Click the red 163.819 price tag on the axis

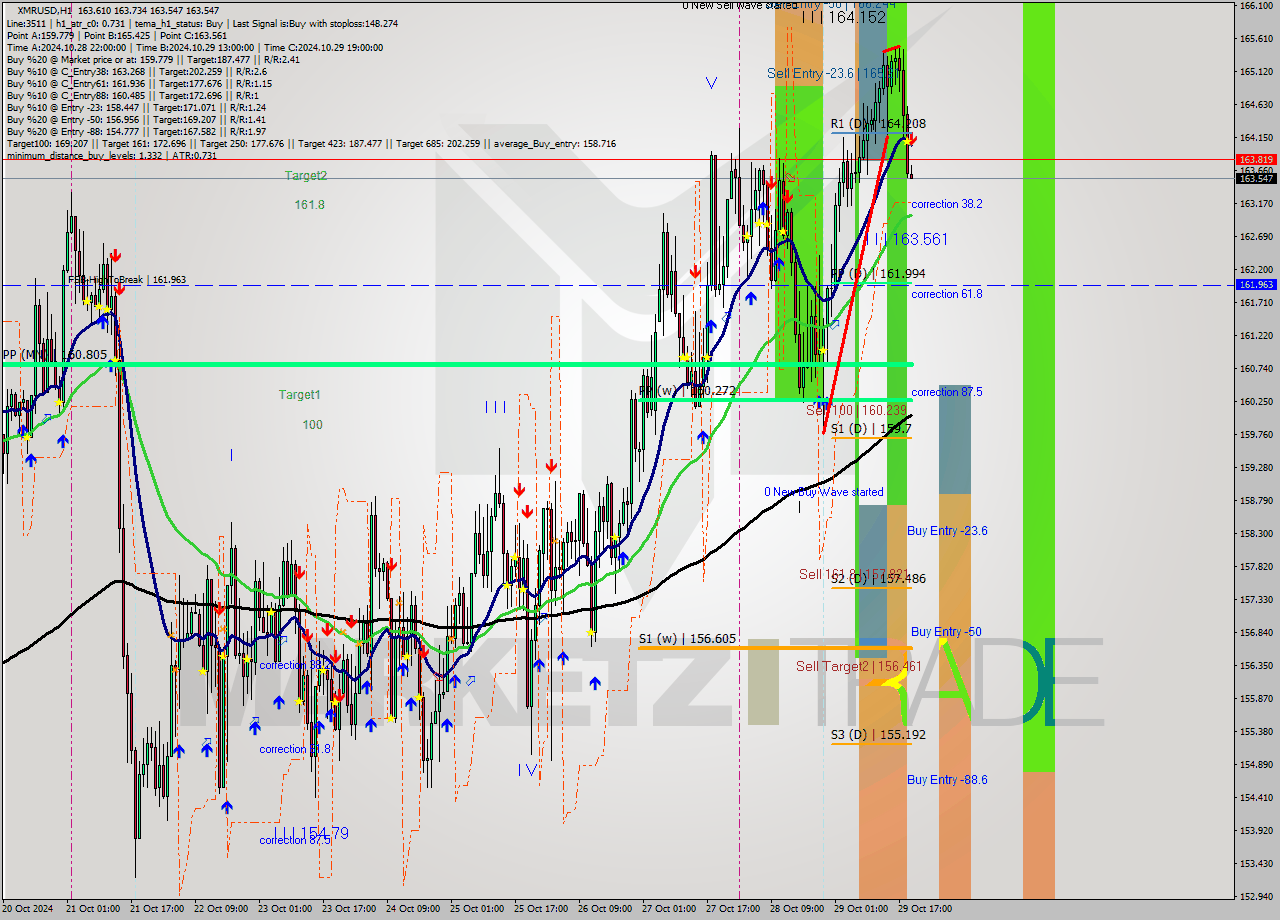click(x=1256, y=159)
